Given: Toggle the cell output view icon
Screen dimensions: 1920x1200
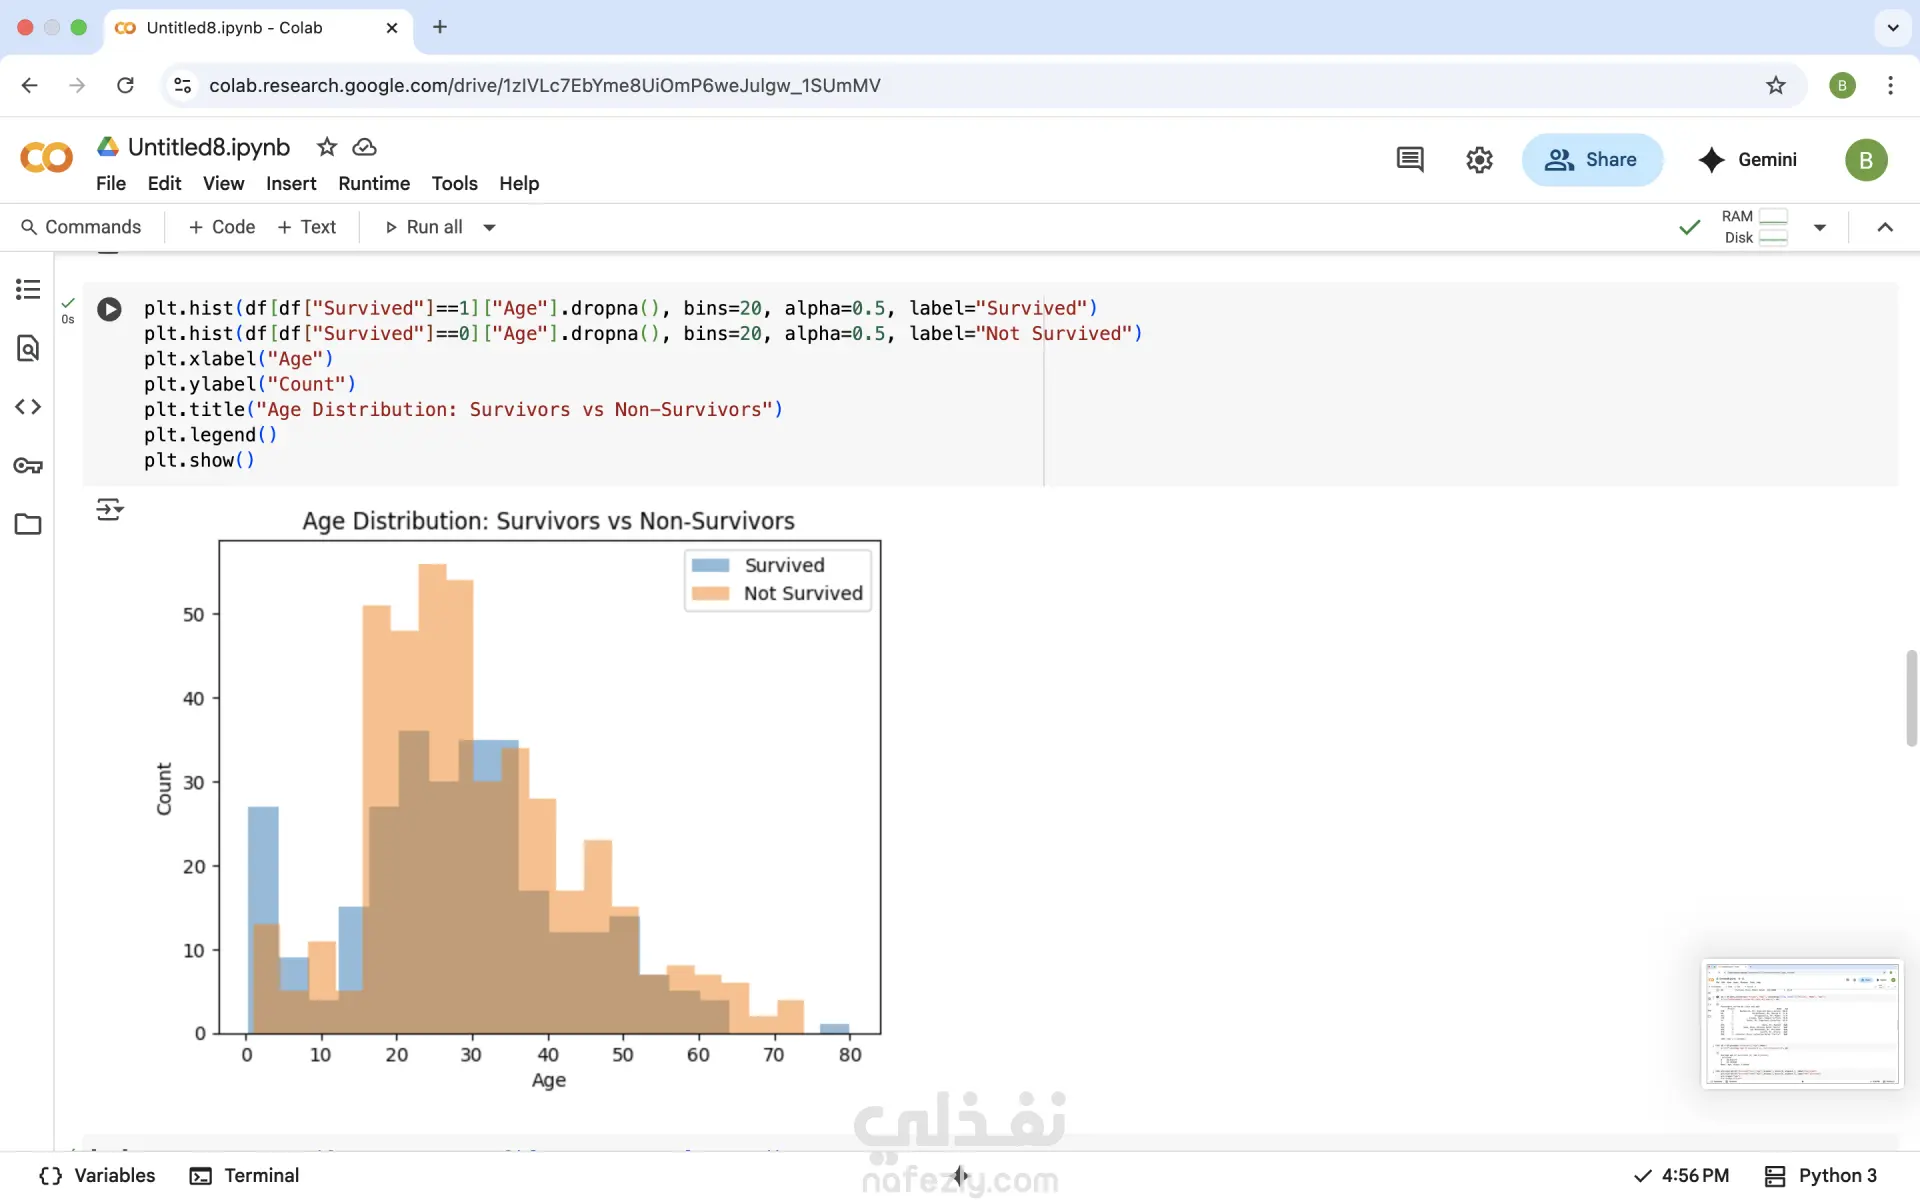Looking at the screenshot, I should click(x=109, y=510).
